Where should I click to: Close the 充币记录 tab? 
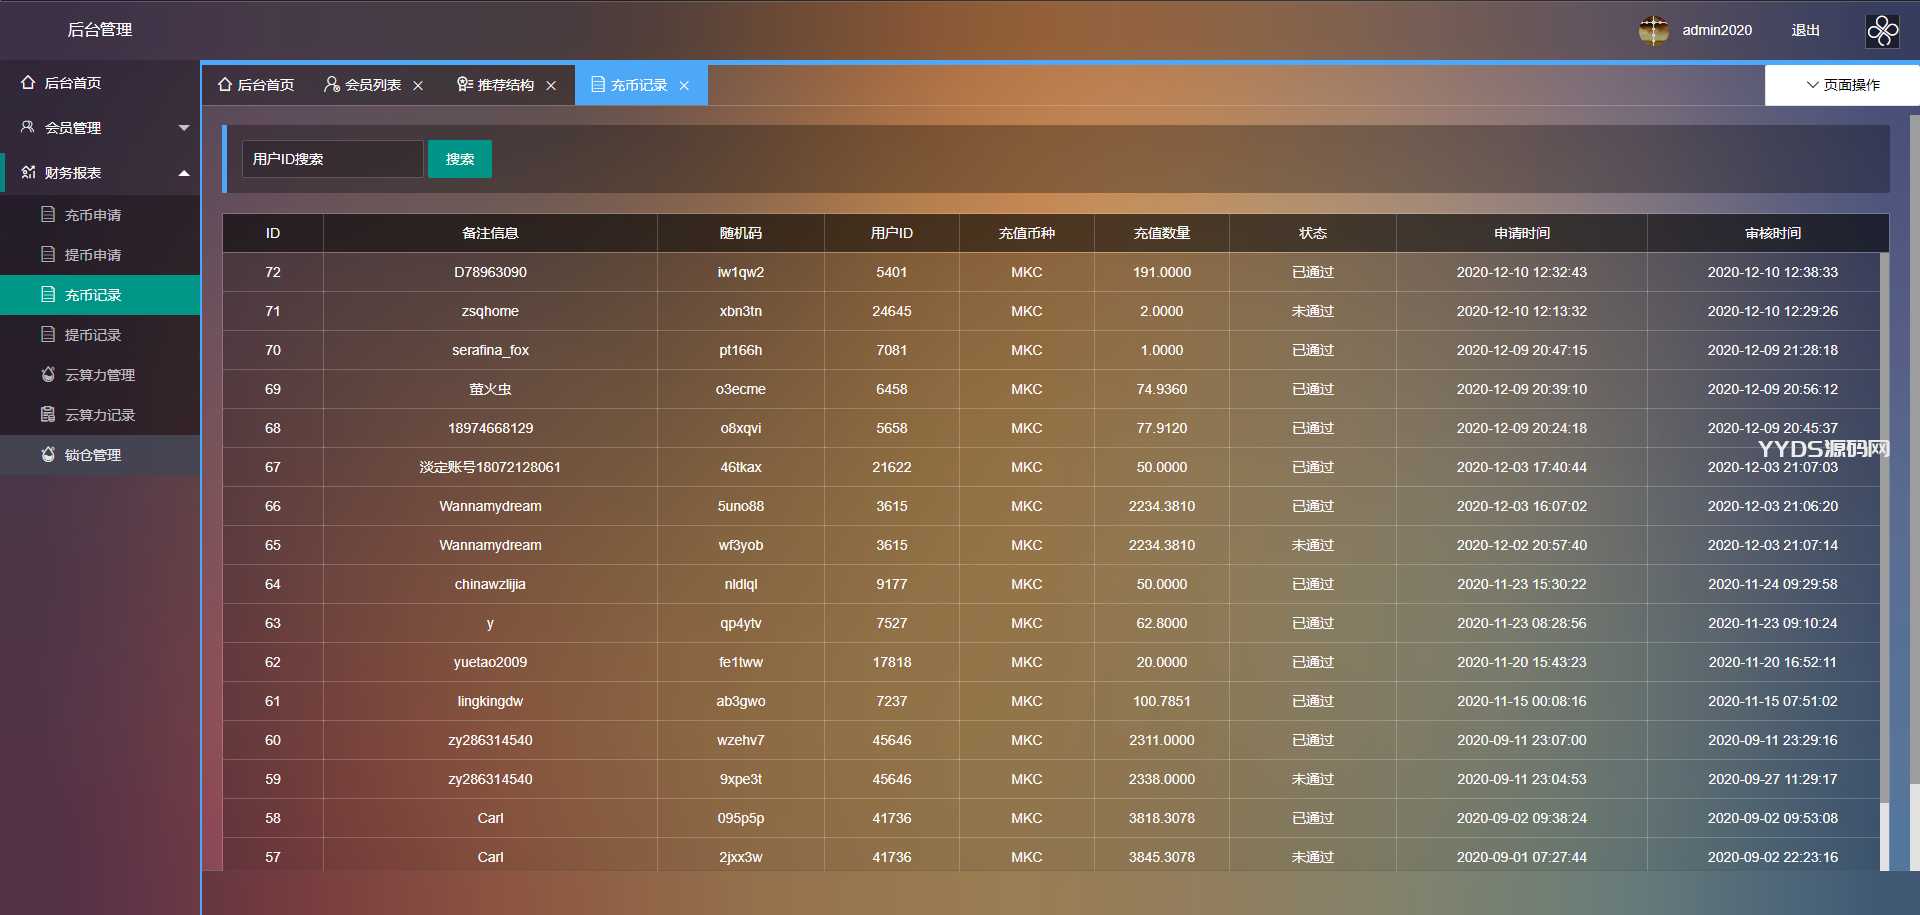pos(684,86)
